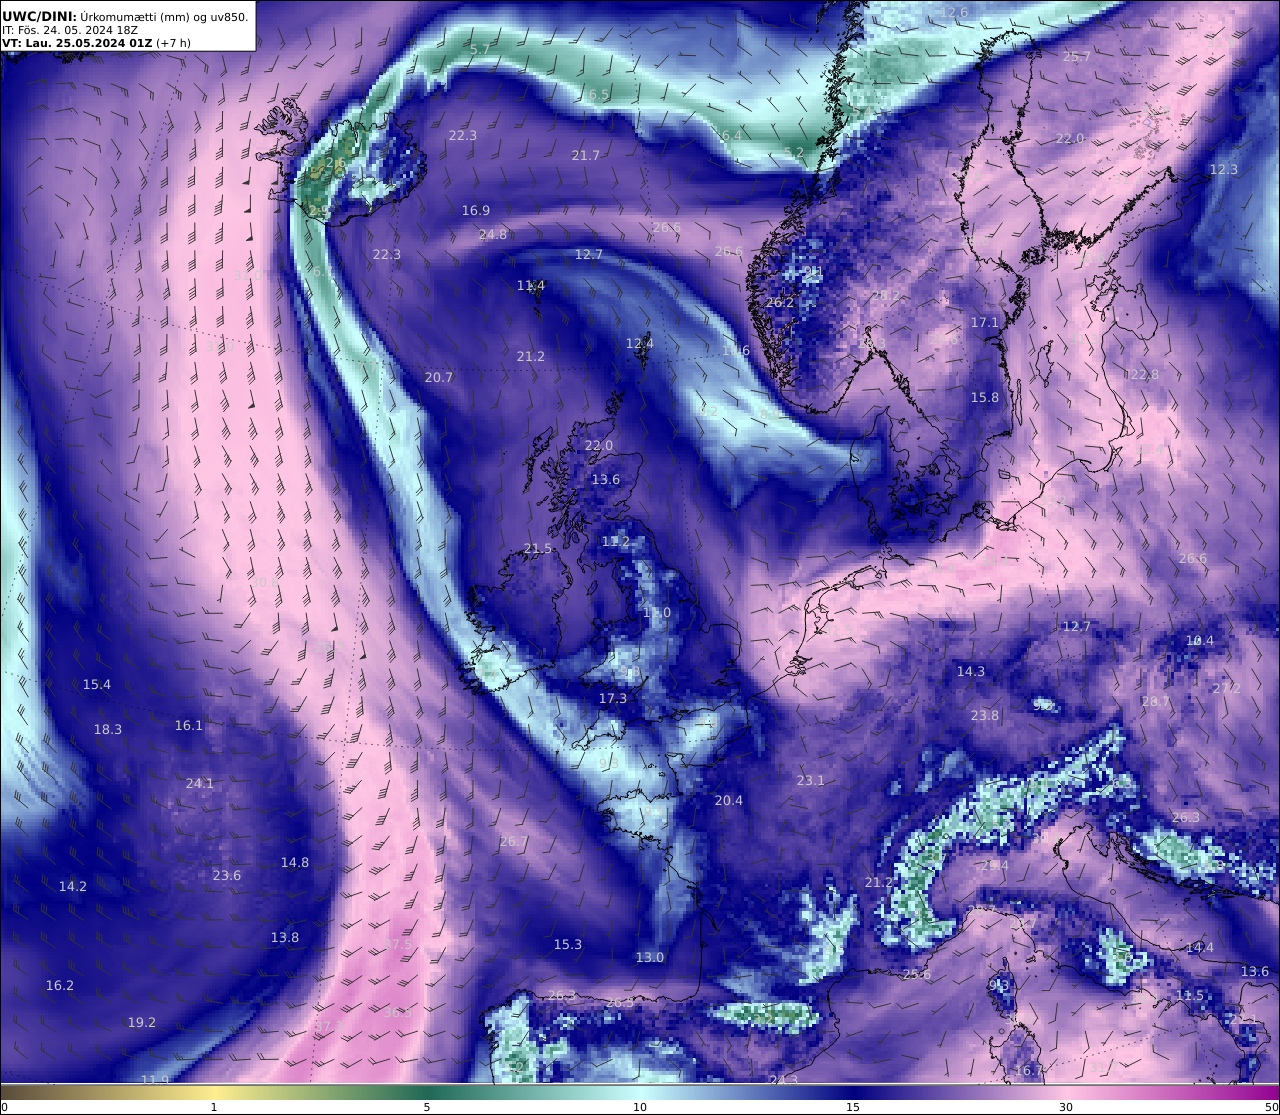Click the 6.5 value in green band
Viewport: 1280px width, 1115px height.
point(598,95)
